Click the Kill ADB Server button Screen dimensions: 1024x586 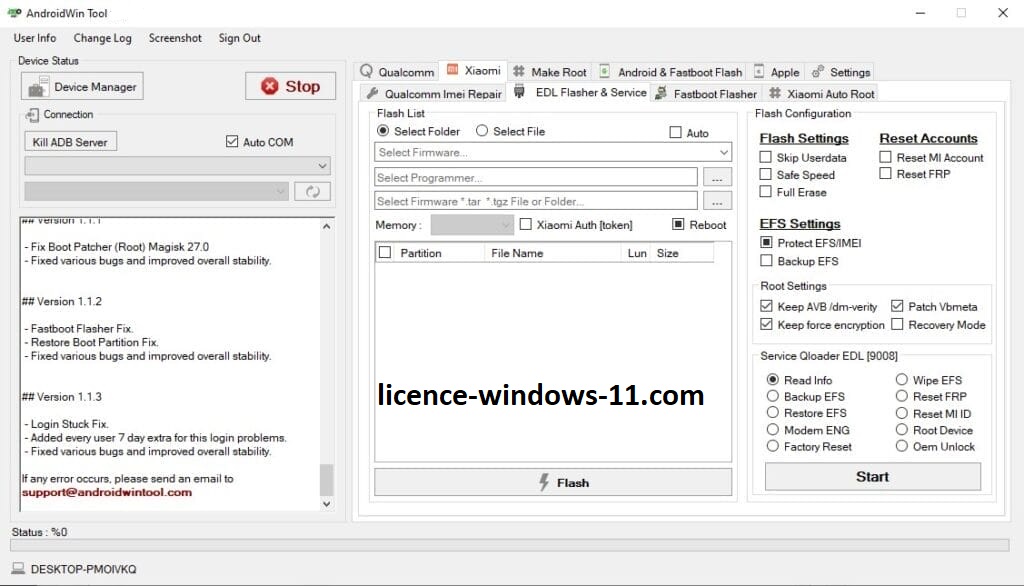(70, 142)
